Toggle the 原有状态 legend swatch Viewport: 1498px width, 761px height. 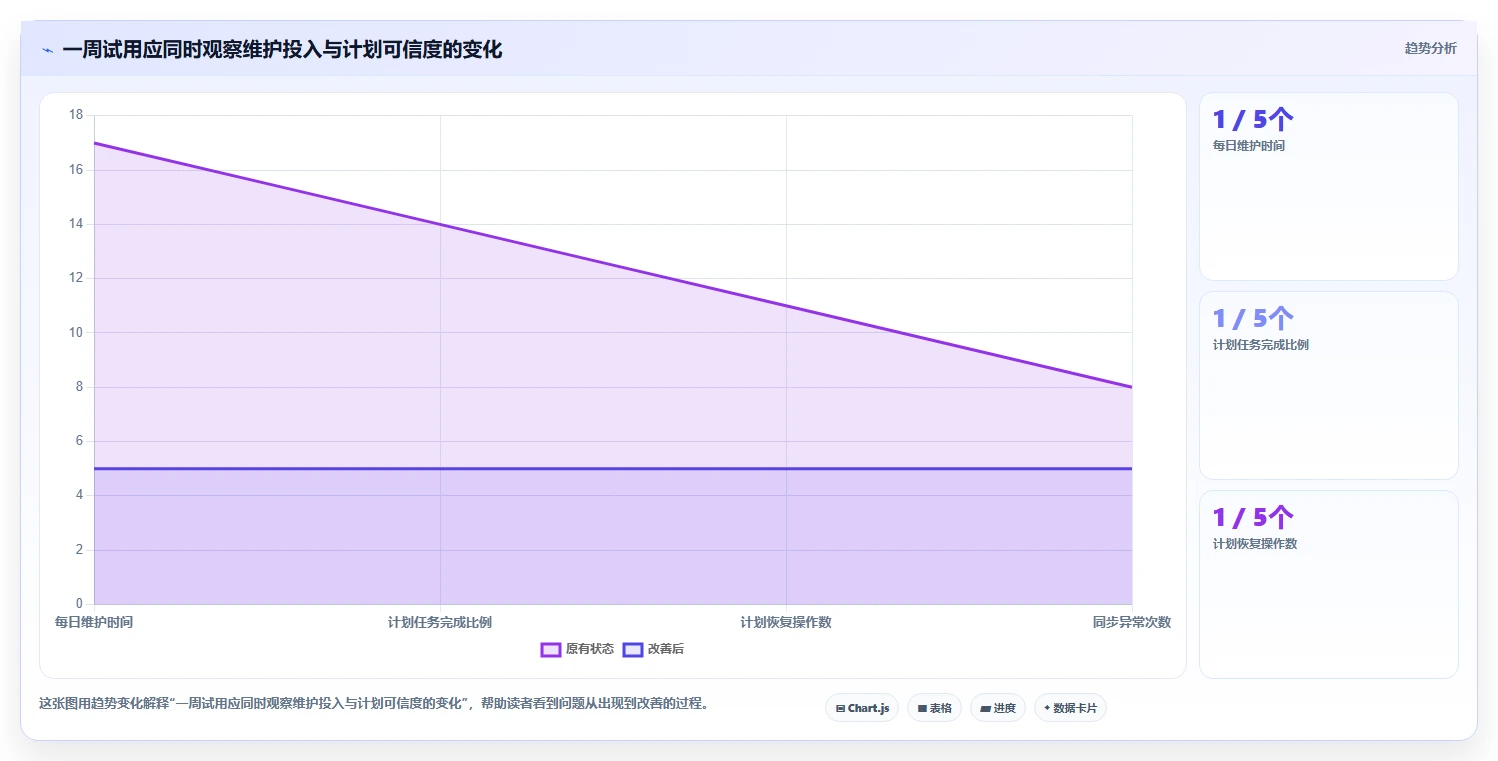pyautogui.click(x=550, y=649)
